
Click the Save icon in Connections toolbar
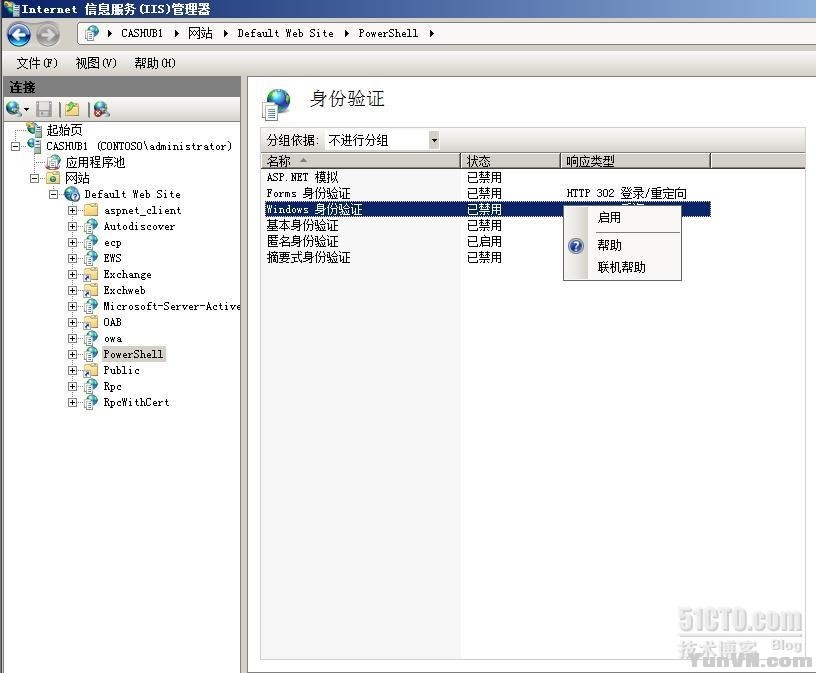[x=44, y=109]
